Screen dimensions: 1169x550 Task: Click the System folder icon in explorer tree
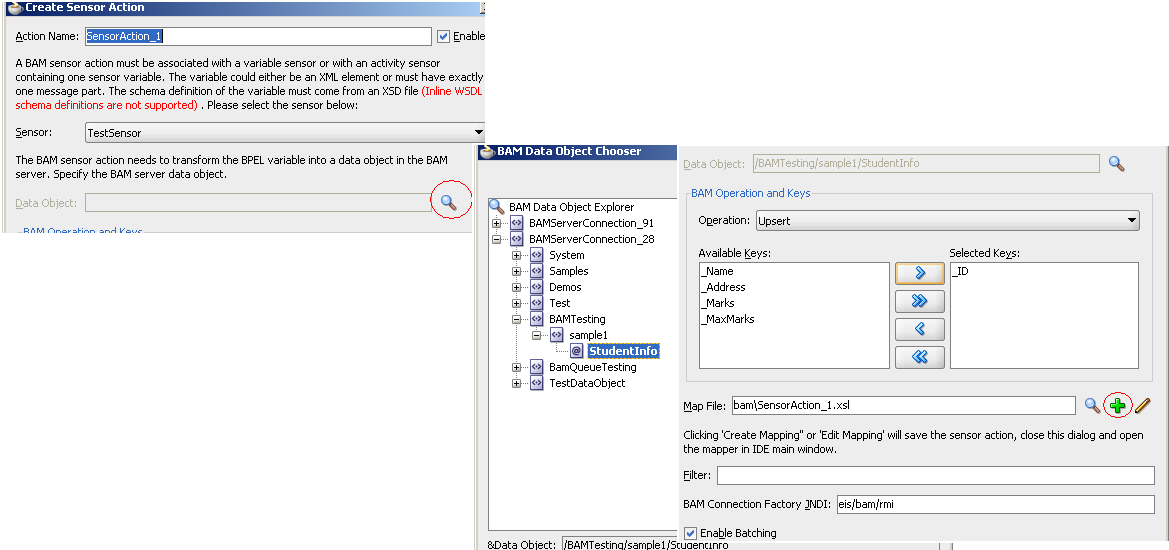click(x=537, y=255)
